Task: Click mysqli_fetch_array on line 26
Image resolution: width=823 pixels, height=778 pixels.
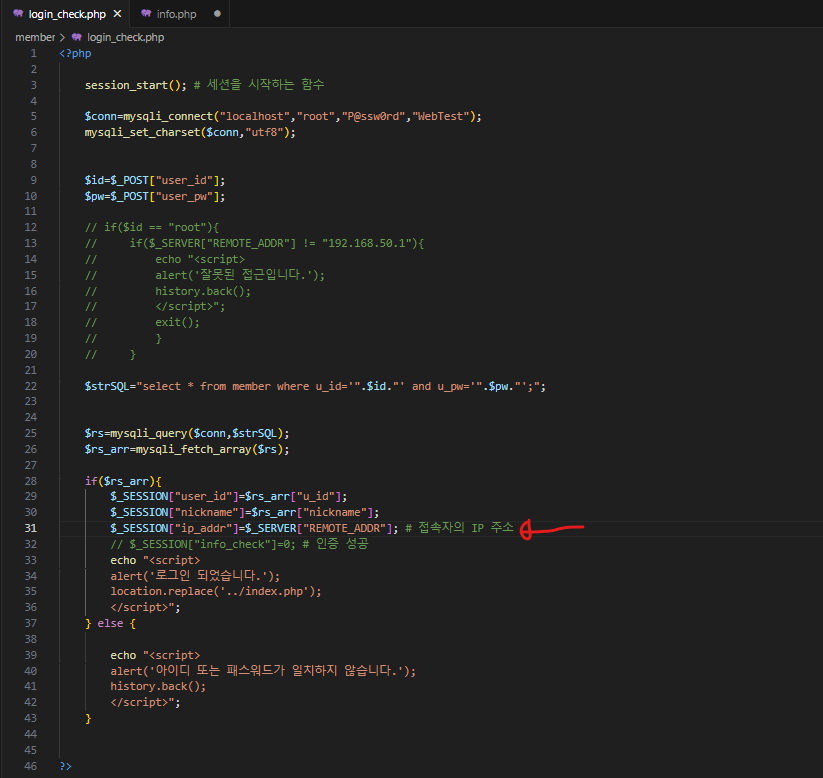Action: [x=193, y=449]
